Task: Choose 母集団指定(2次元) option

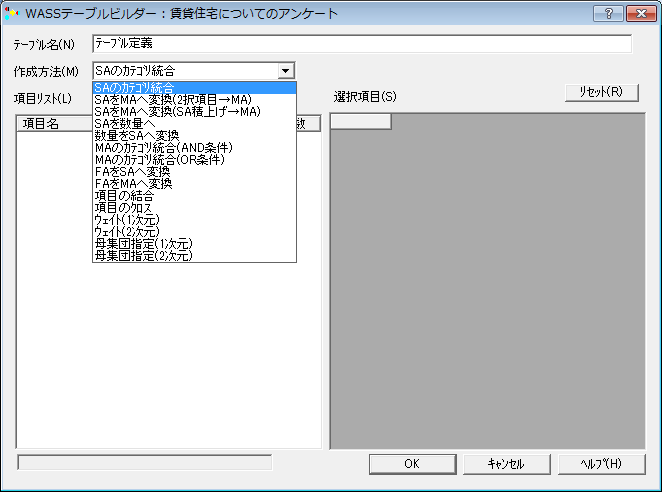Action: (x=194, y=256)
